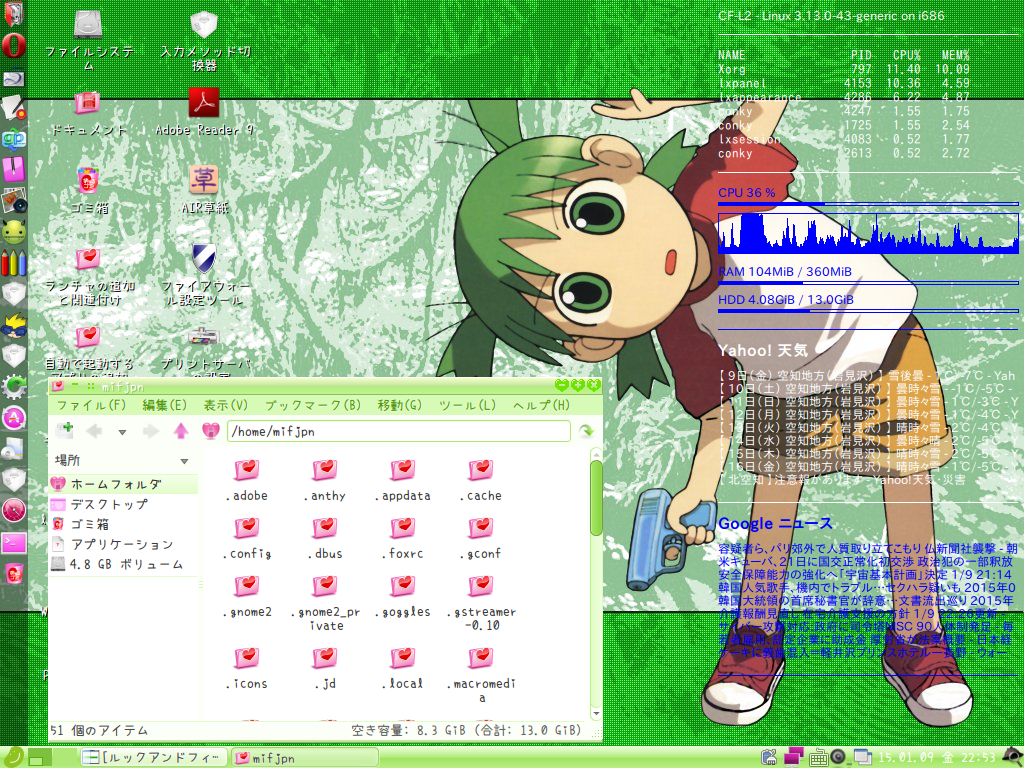1024x768 pixels.
Task: Open the 編集(E) menu
Action: pyautogui.click(x=164, y=406)
